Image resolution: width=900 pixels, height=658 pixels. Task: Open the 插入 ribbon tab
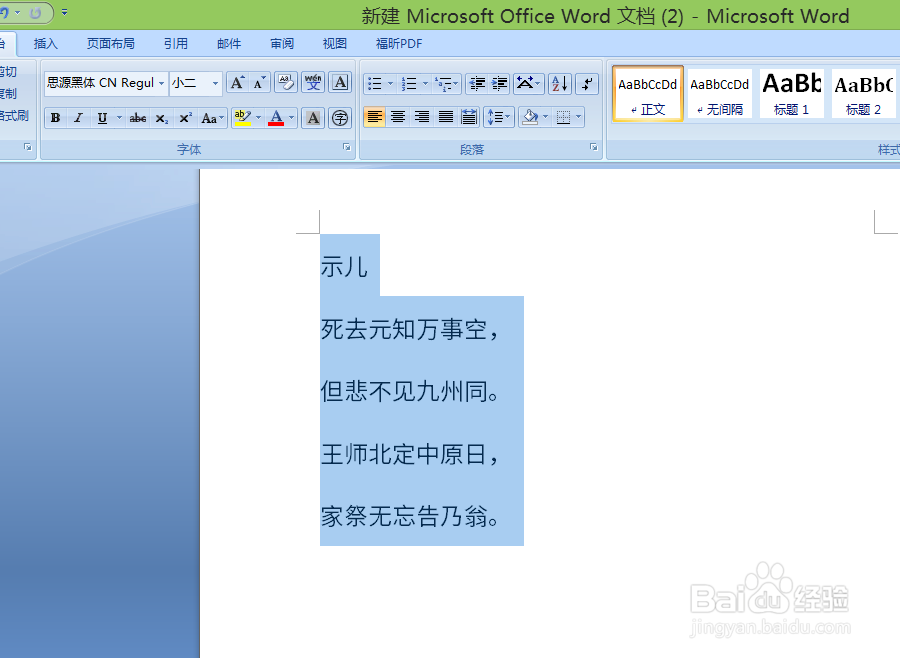(x=46, y=44)
